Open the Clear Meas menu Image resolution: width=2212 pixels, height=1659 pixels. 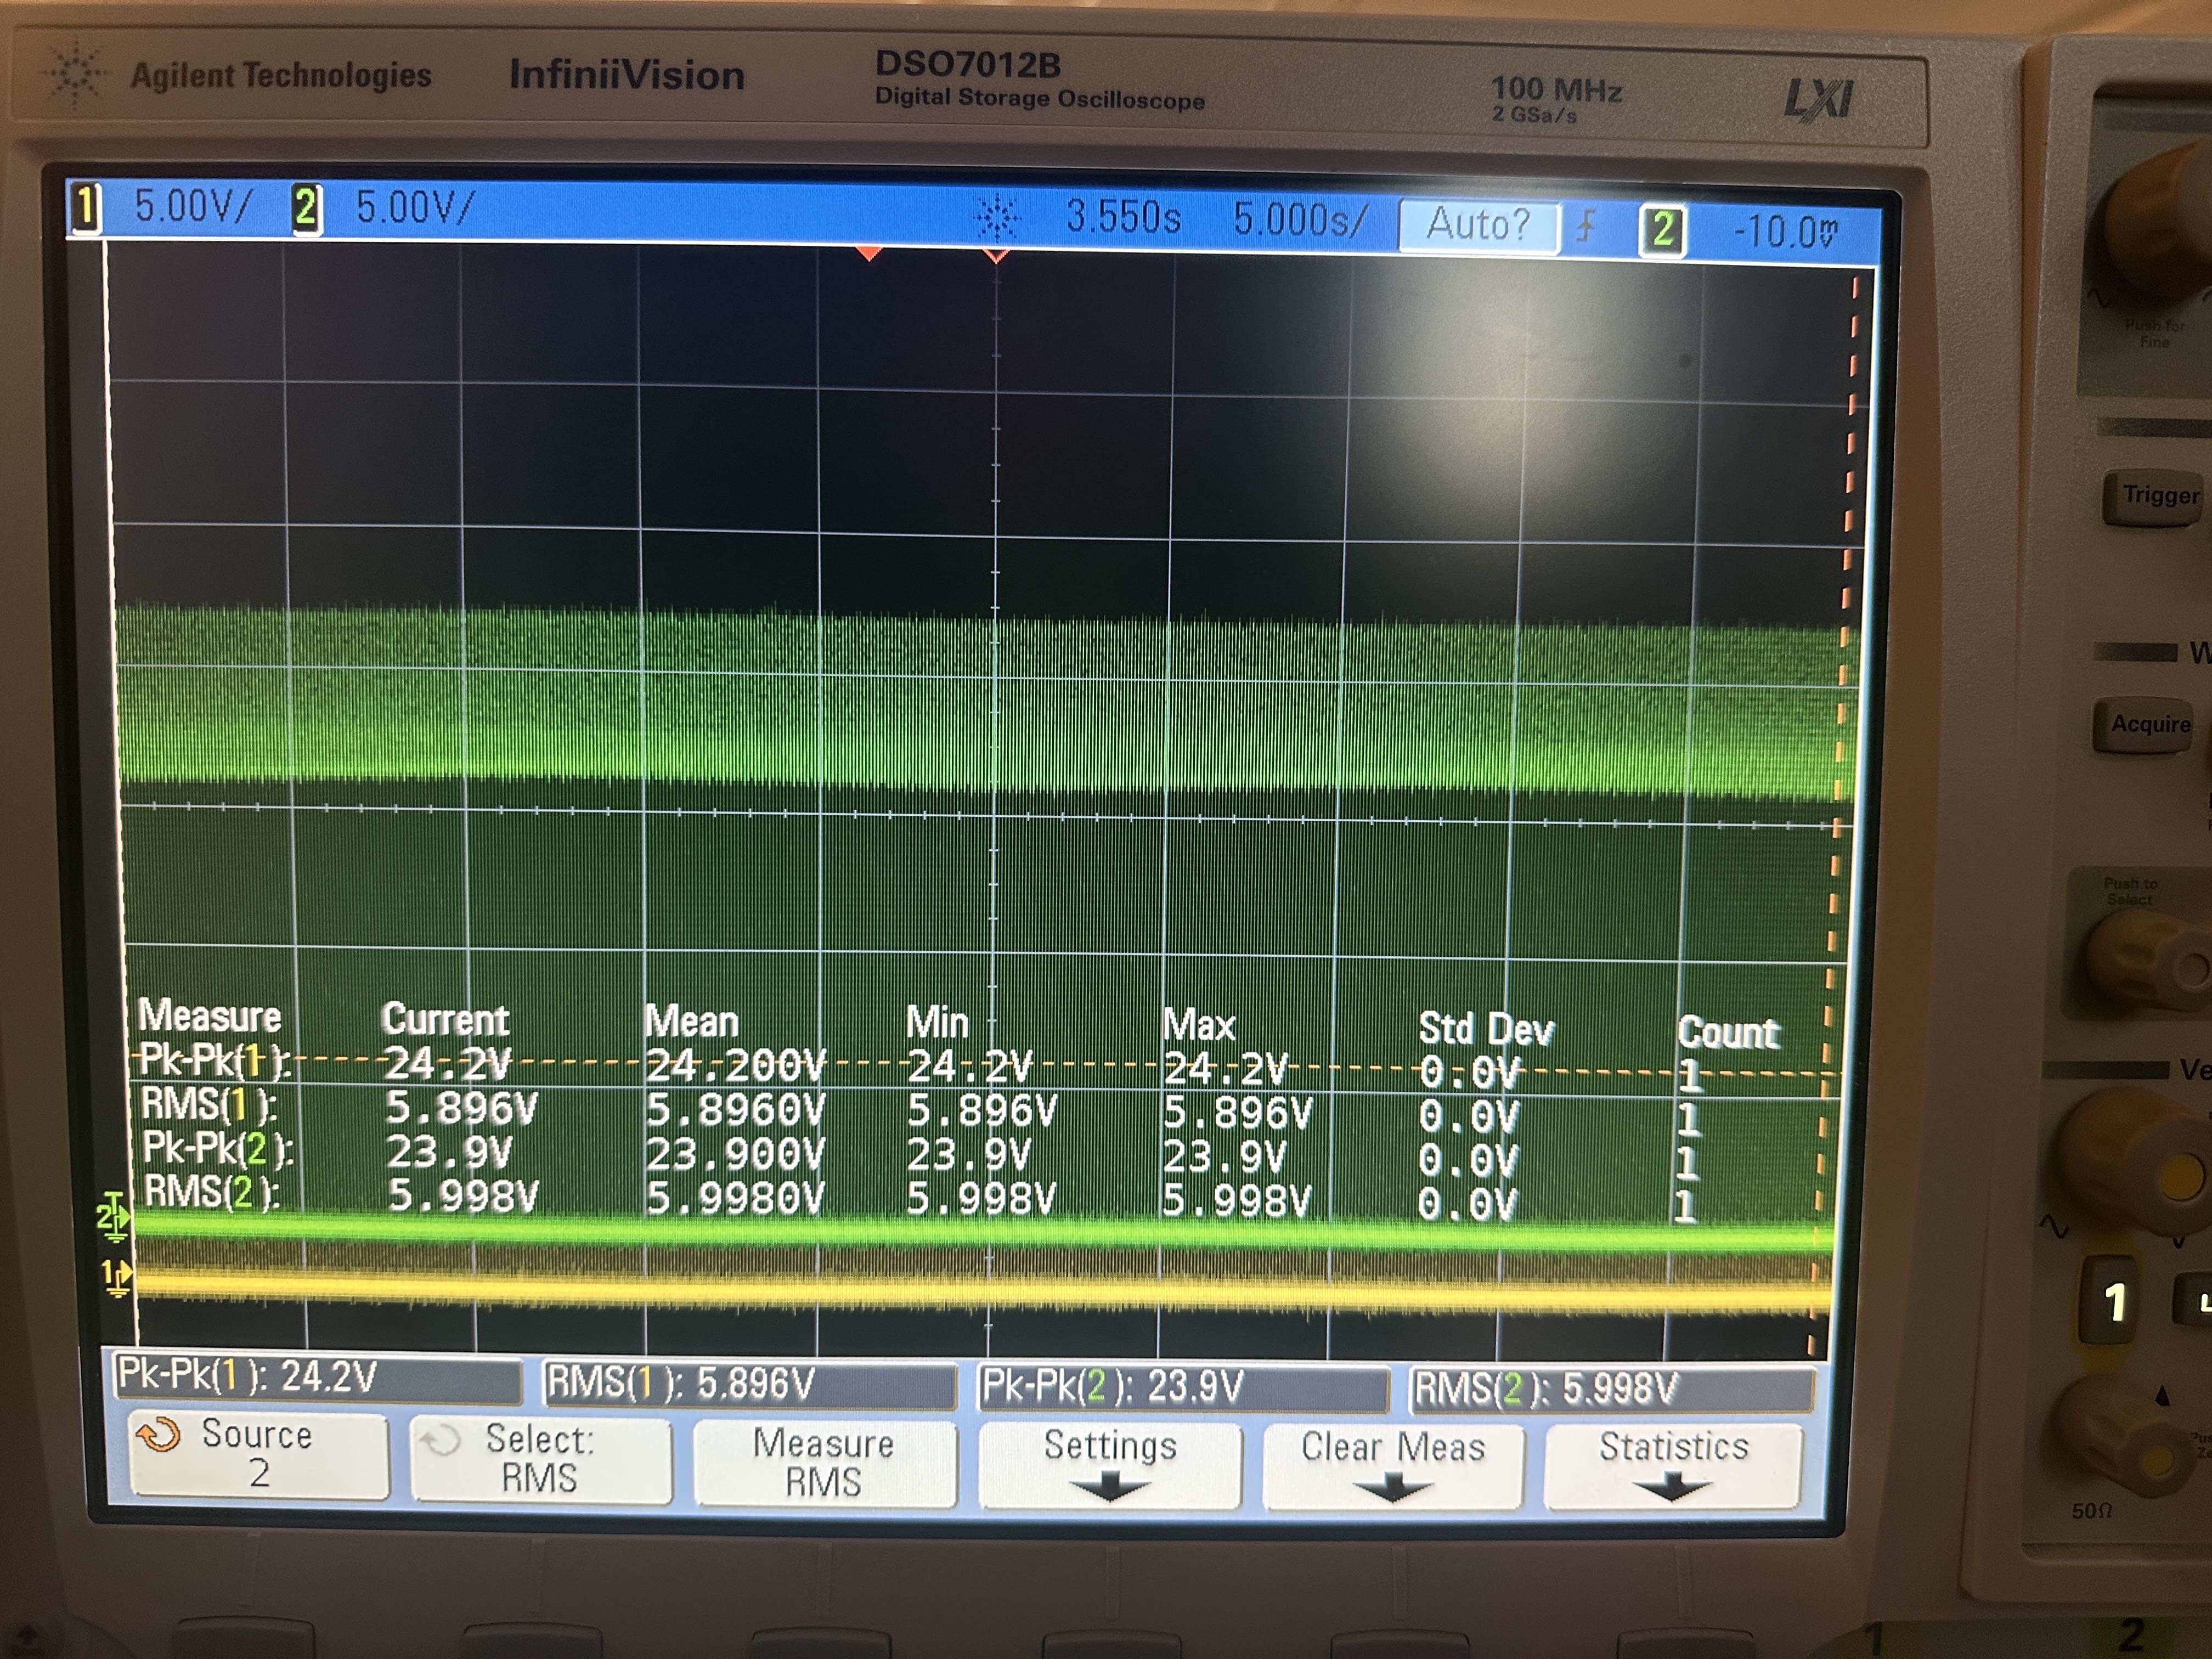1392,1466
